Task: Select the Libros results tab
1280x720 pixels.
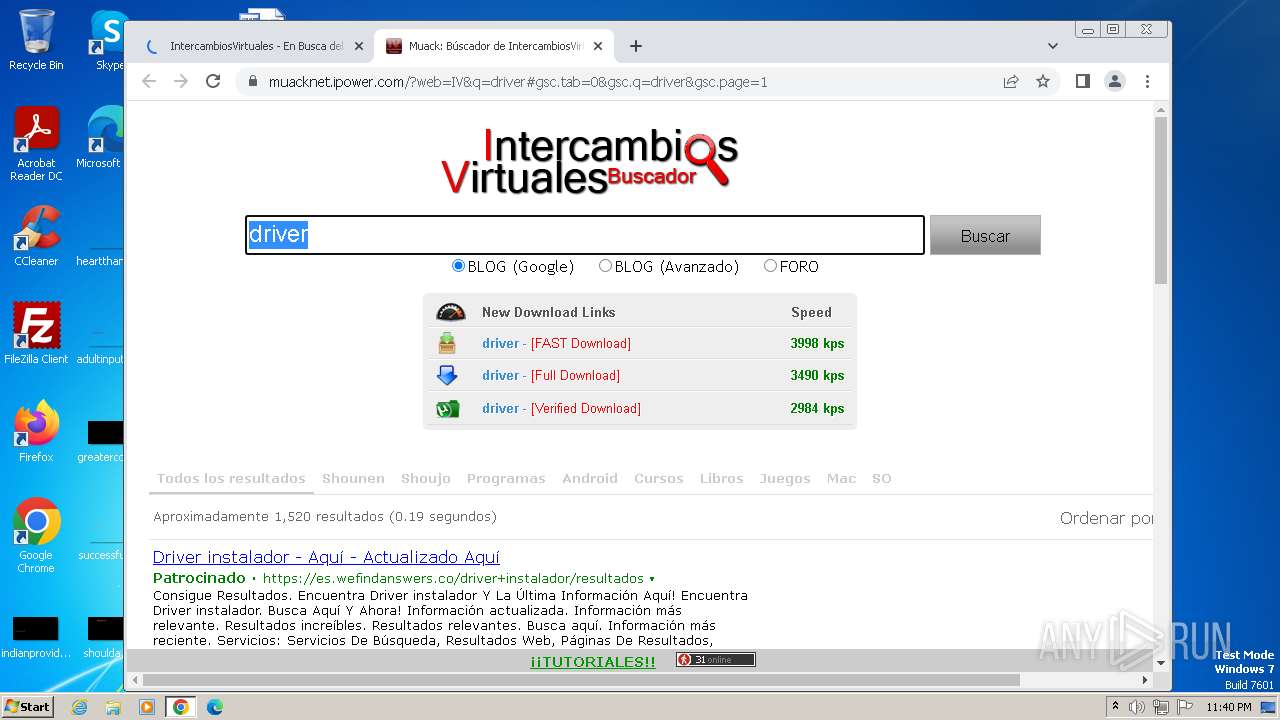Action: click(722, 478)
